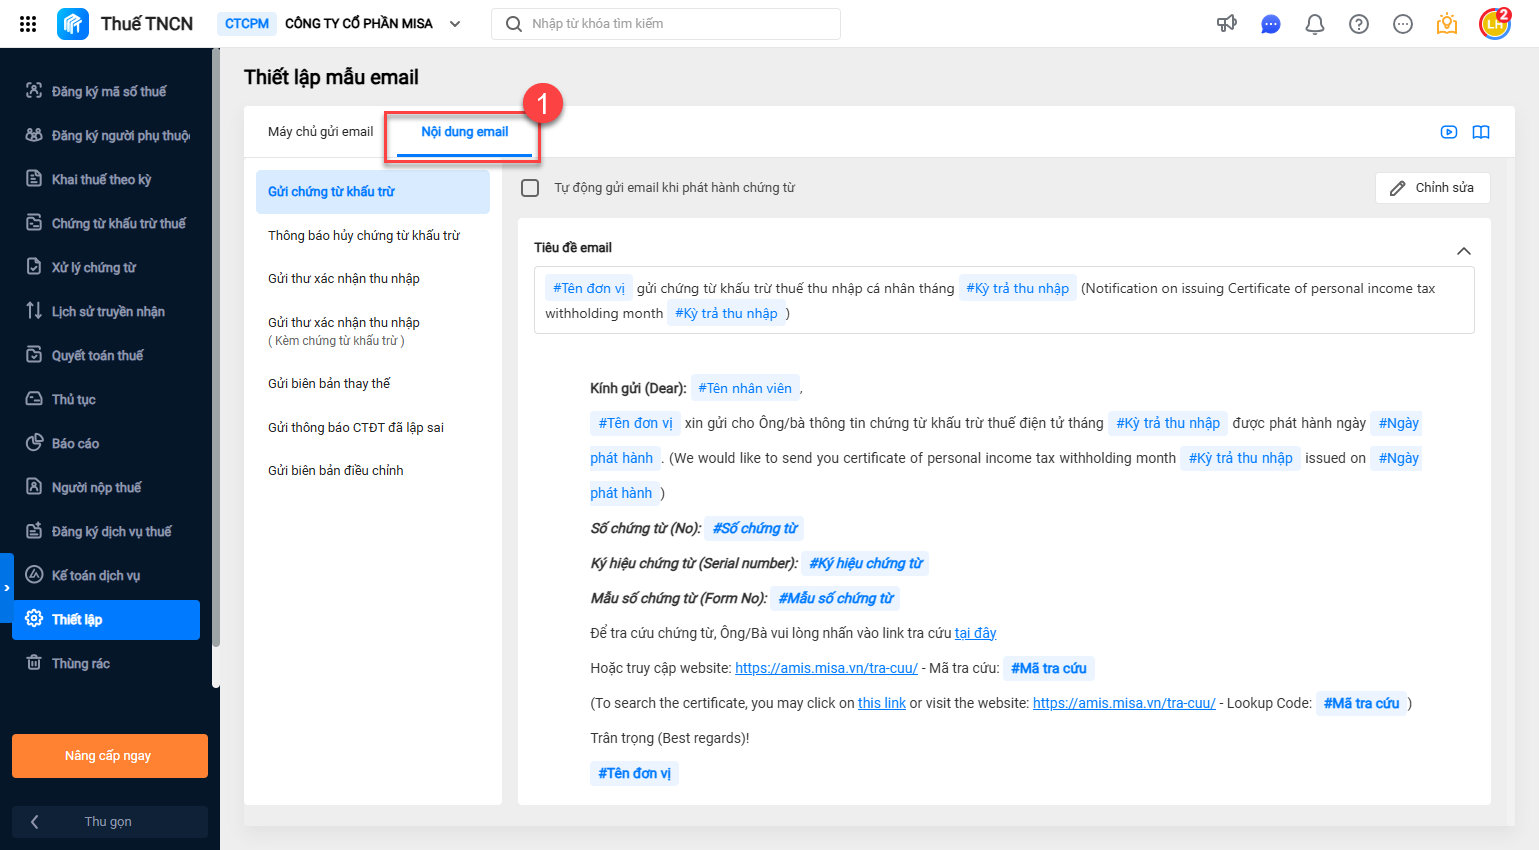Select Thiết lập in the sidebar
The height and width of the screenshot is (850, 1539).
click(x=106, y=619)
